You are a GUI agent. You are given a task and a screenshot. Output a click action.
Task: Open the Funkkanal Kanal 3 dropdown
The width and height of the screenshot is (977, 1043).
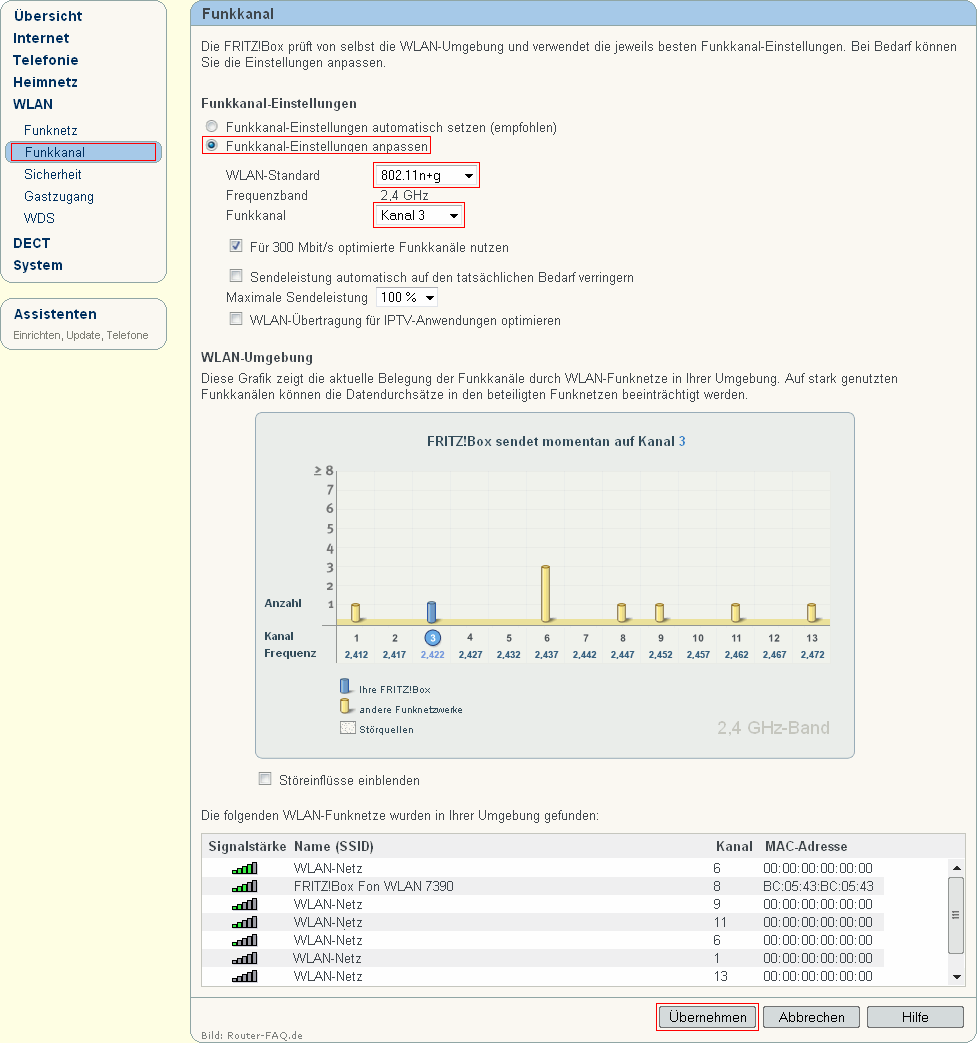click(418, 216)
